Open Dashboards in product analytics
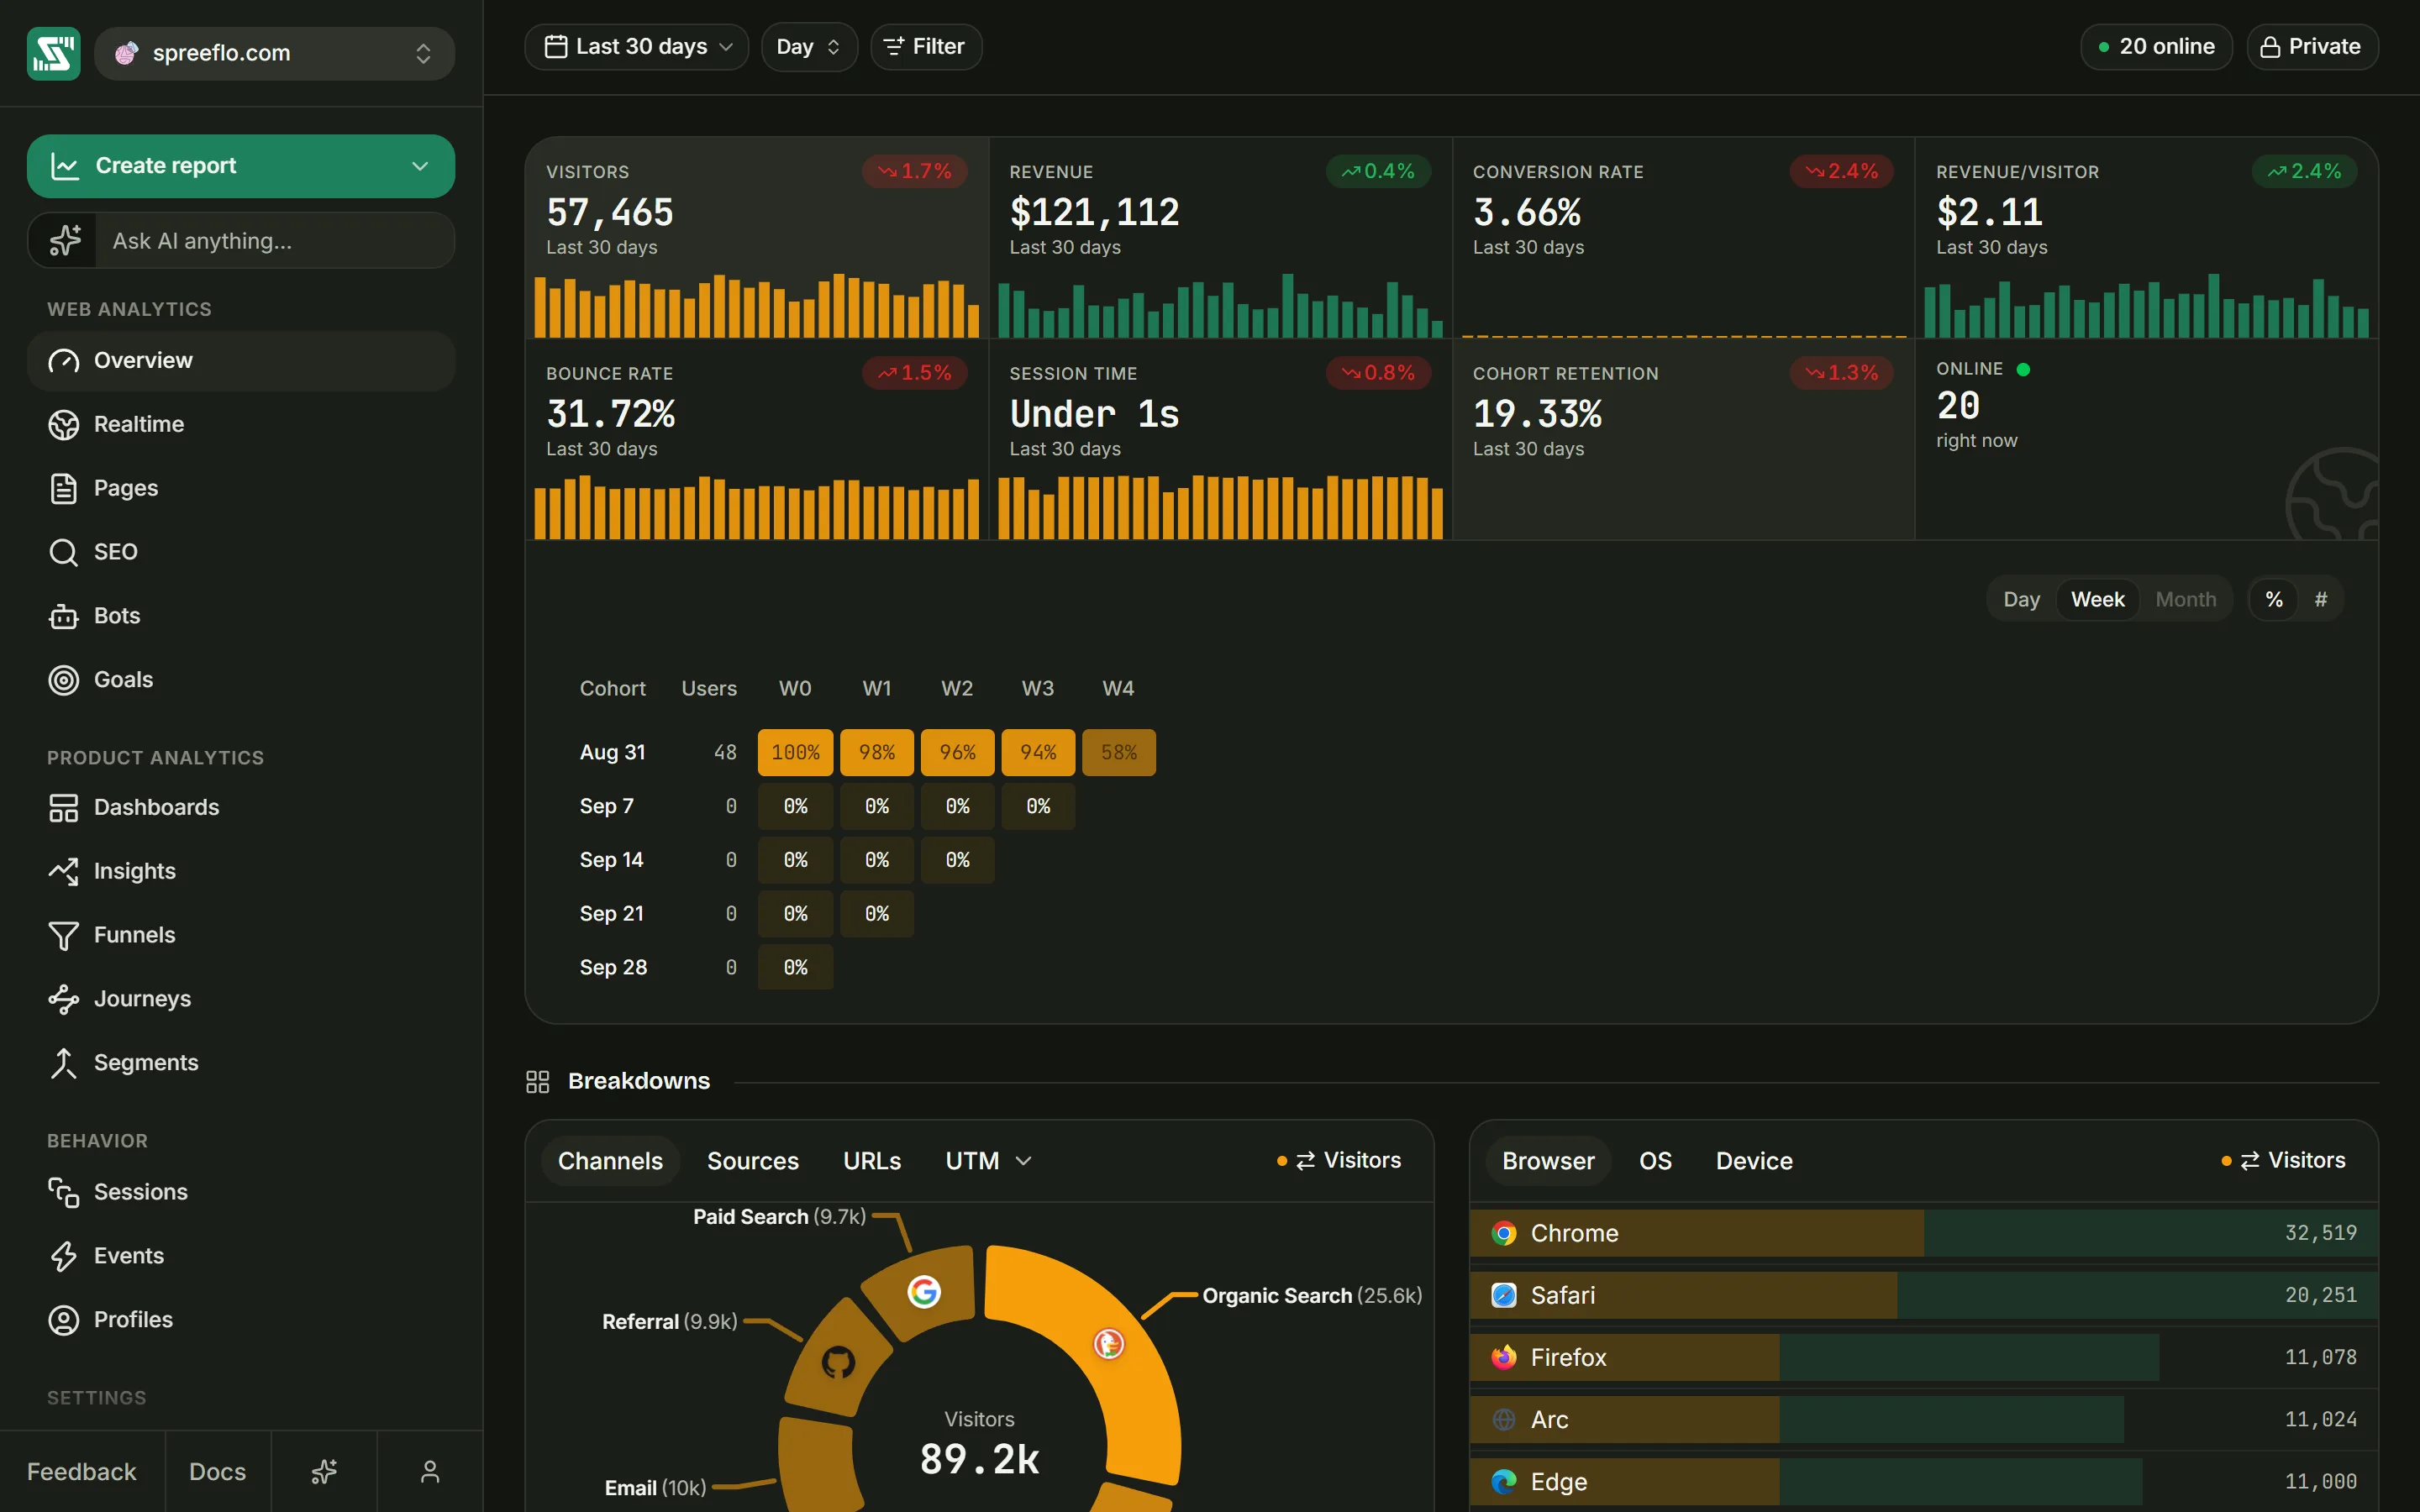The image size is (2420, 1512). [241, 807]
